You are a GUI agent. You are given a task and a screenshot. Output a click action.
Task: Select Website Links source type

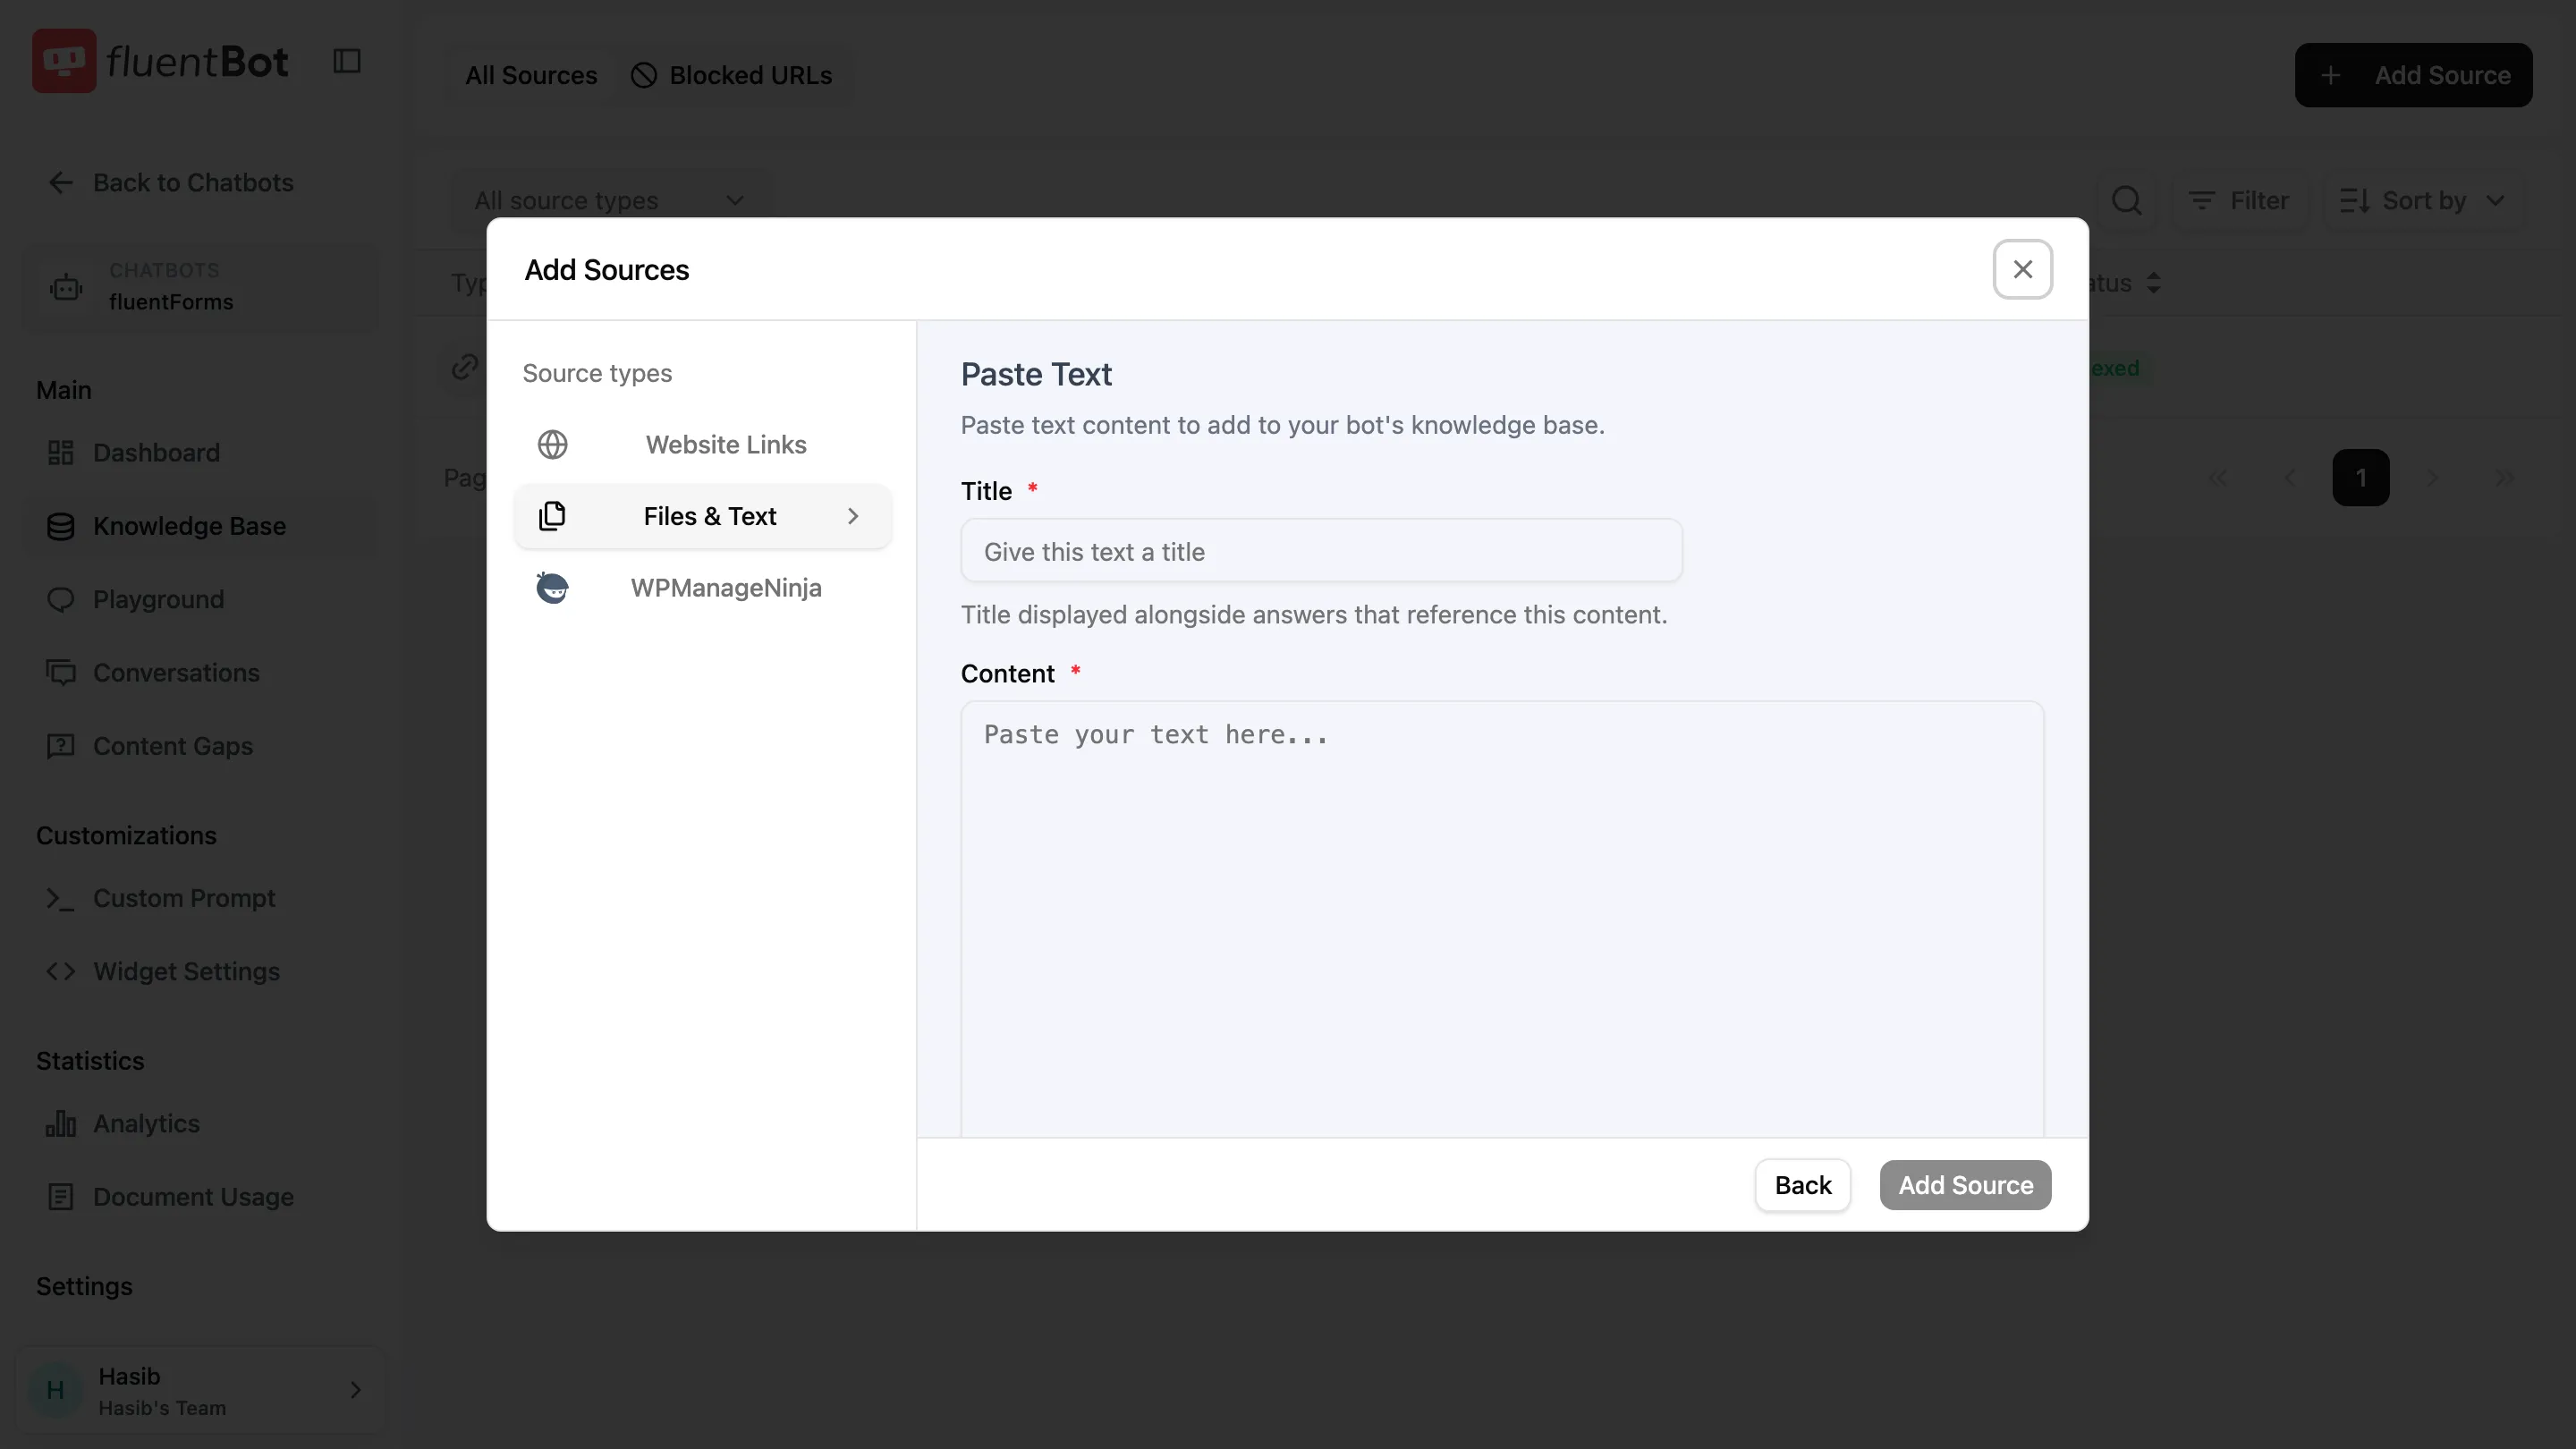coord(703,445)
